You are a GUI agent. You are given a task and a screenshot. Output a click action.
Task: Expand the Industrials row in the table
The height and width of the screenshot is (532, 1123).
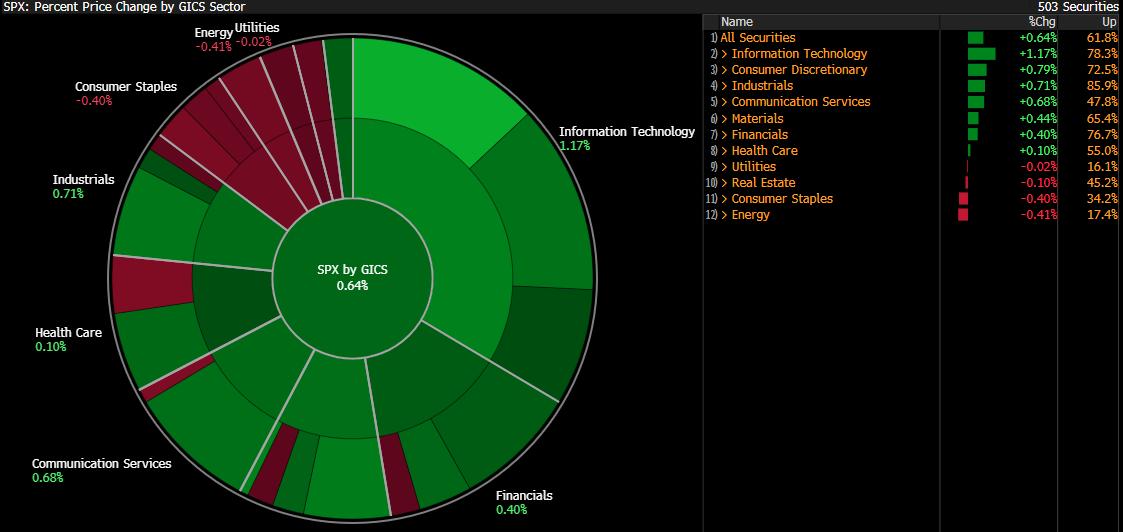[724, 86]
